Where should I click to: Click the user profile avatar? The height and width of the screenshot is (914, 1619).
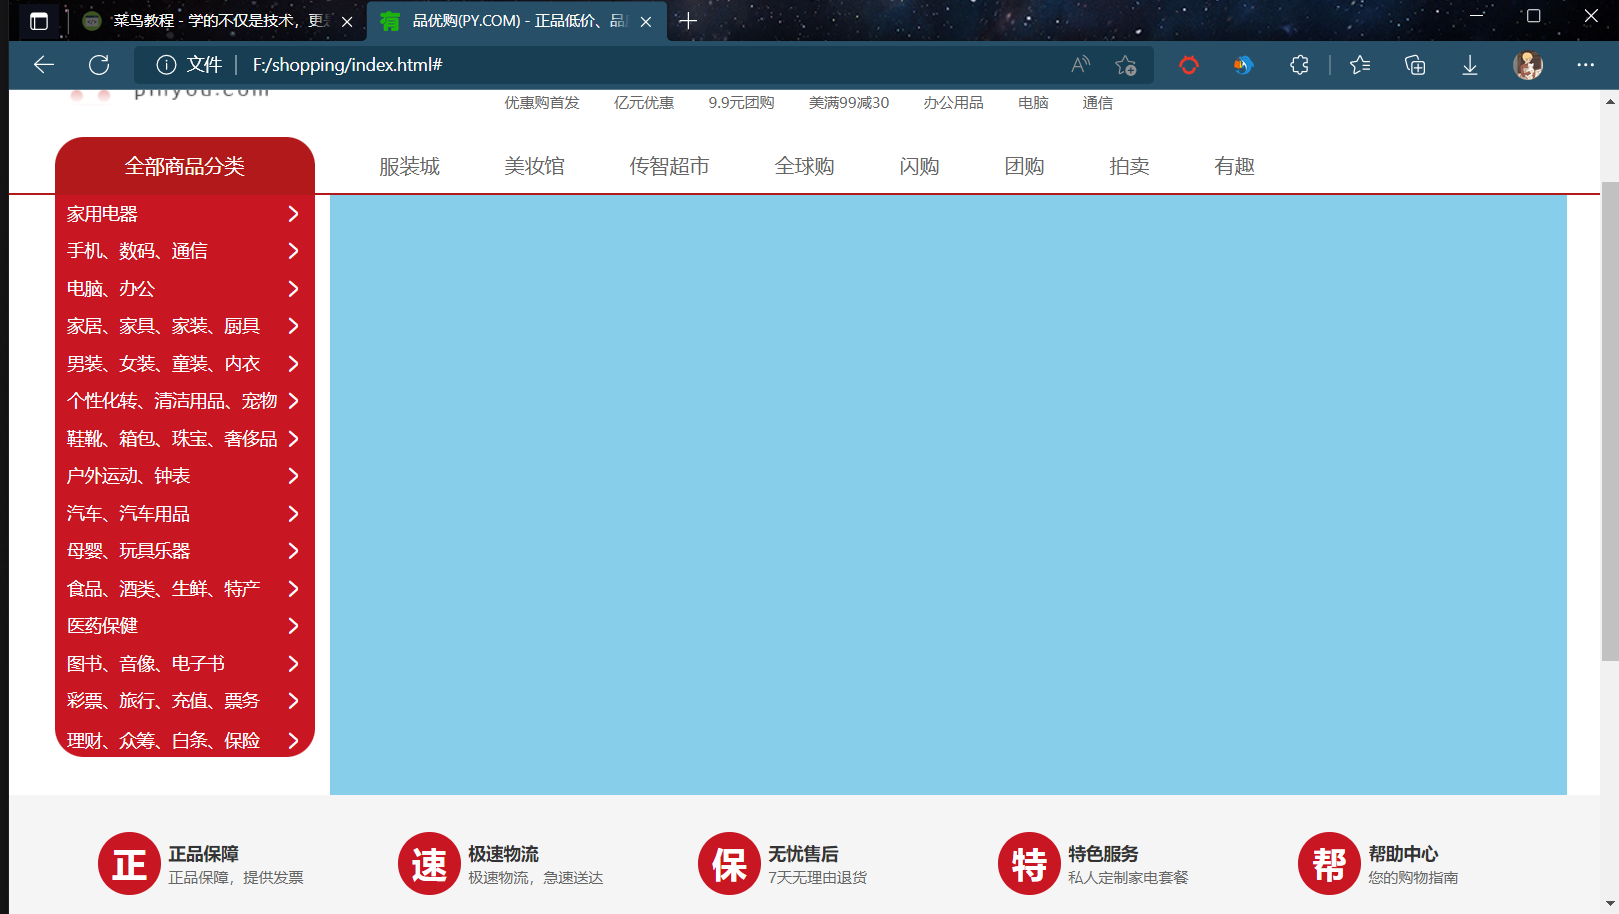coord(1527,65)
